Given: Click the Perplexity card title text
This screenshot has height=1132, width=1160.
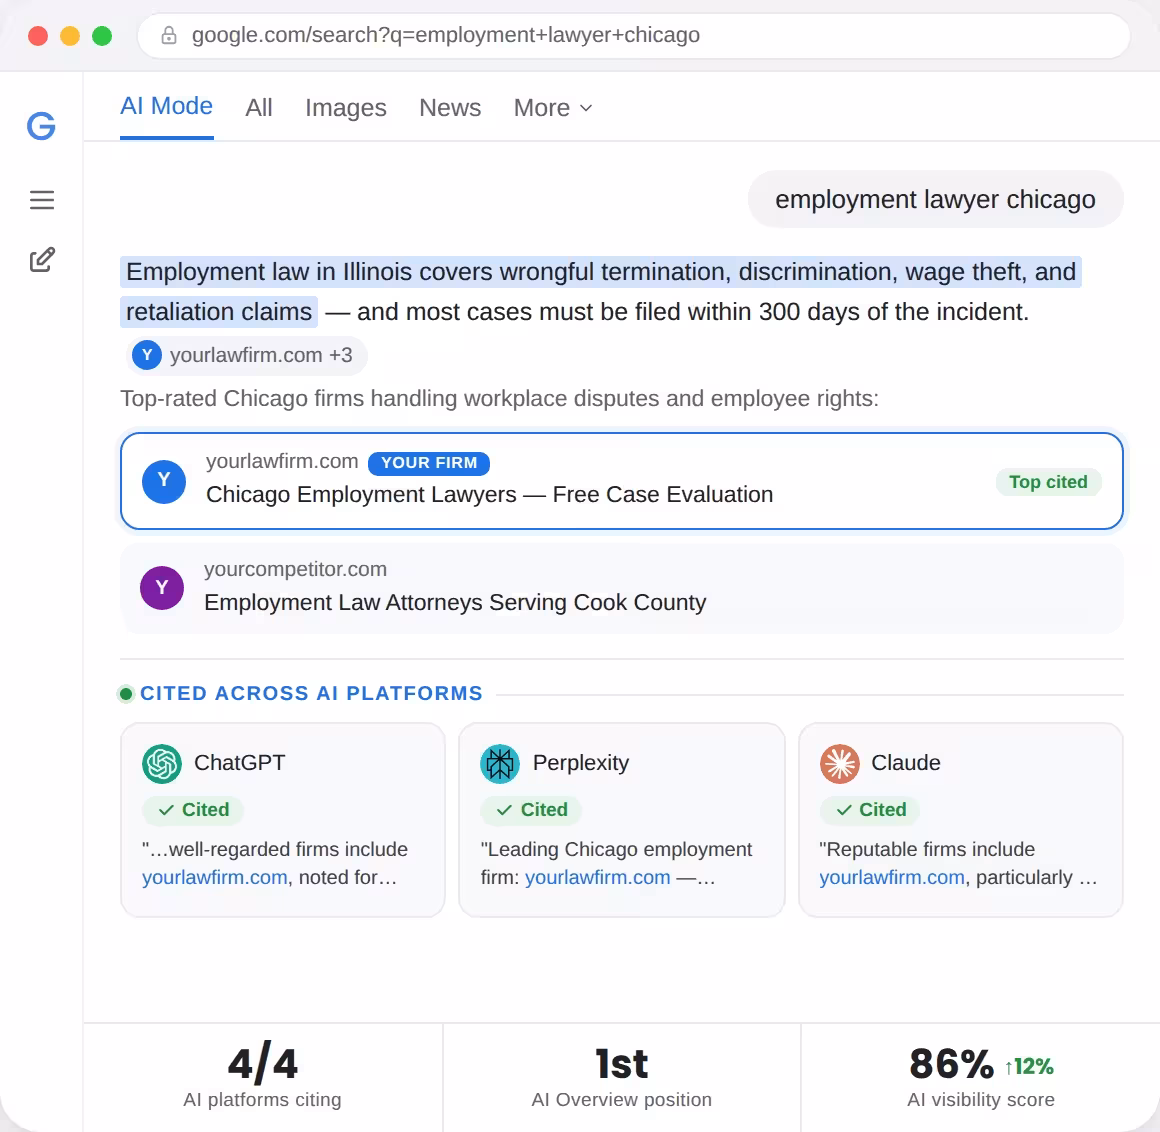Looking at the screenshot, I should (x=581, y=763).
